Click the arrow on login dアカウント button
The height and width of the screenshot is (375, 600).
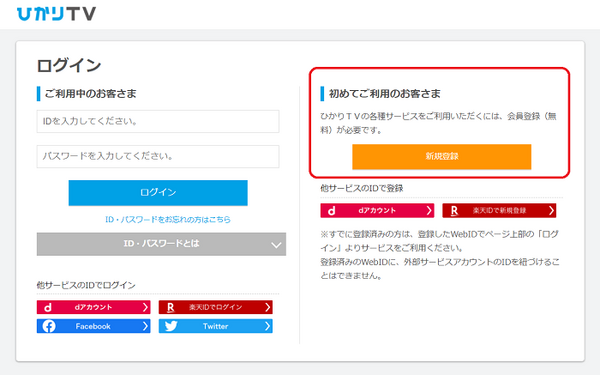145,307
